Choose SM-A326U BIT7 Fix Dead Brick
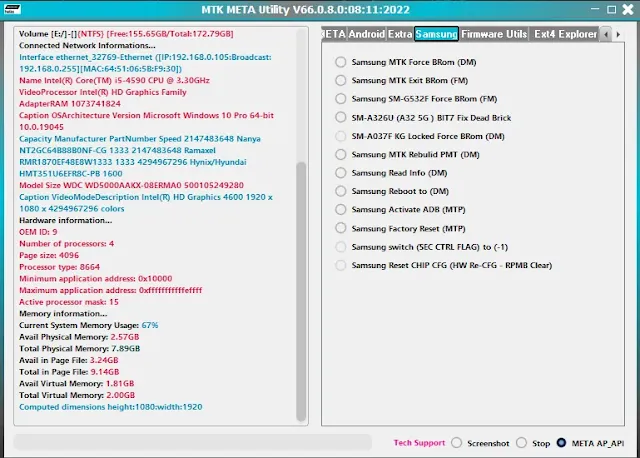The height and width of the screenshot is (458, 640). tap(340, 118)
